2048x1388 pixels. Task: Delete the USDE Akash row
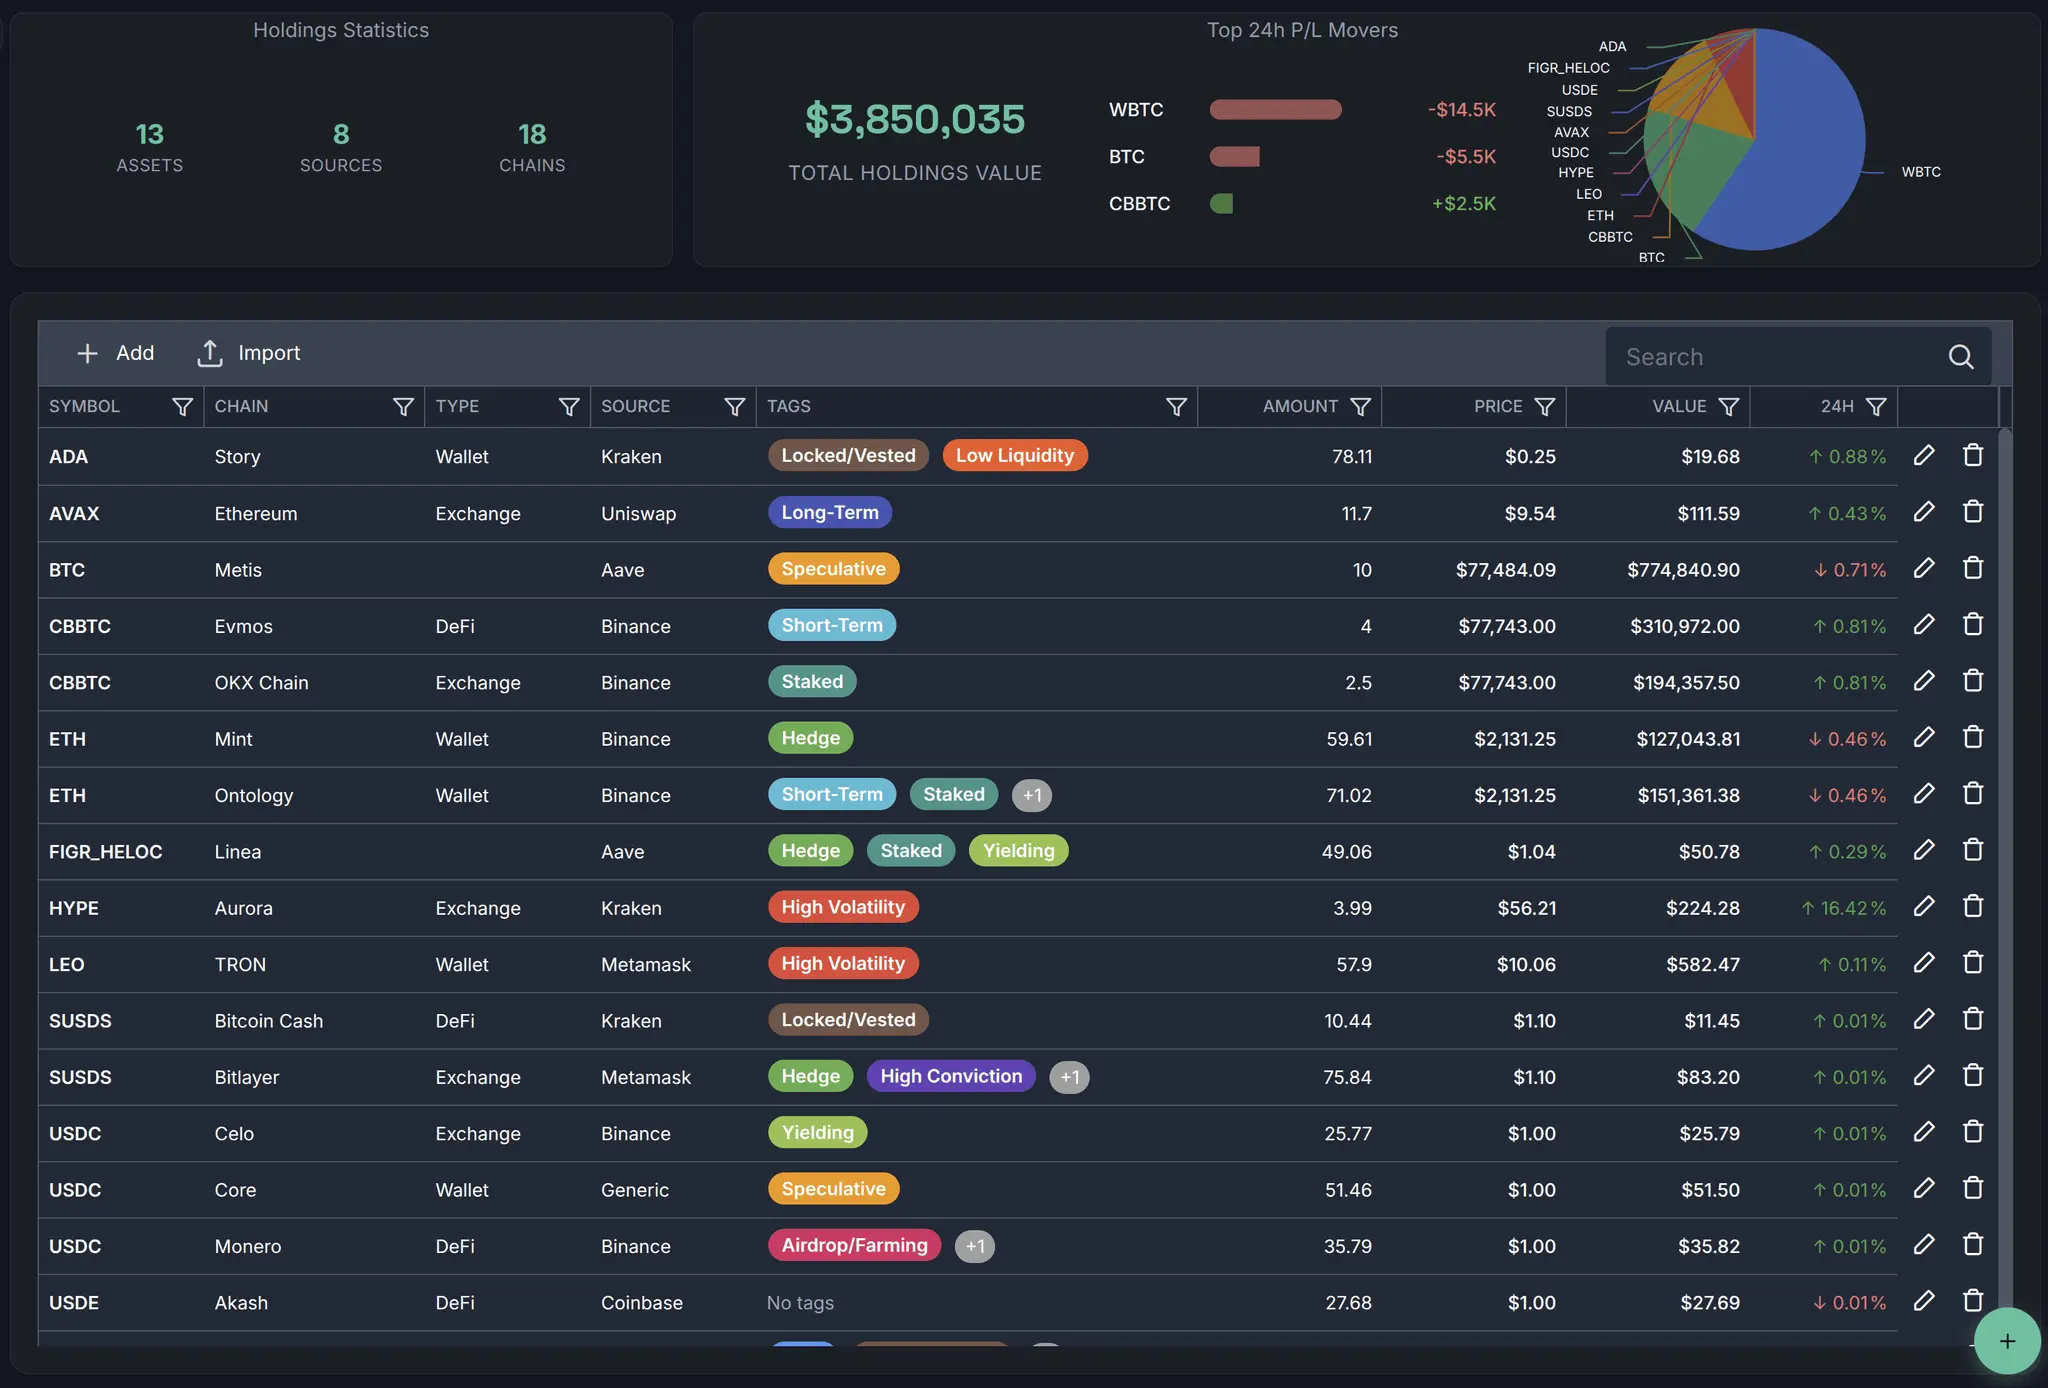tap(1973, 1301)
